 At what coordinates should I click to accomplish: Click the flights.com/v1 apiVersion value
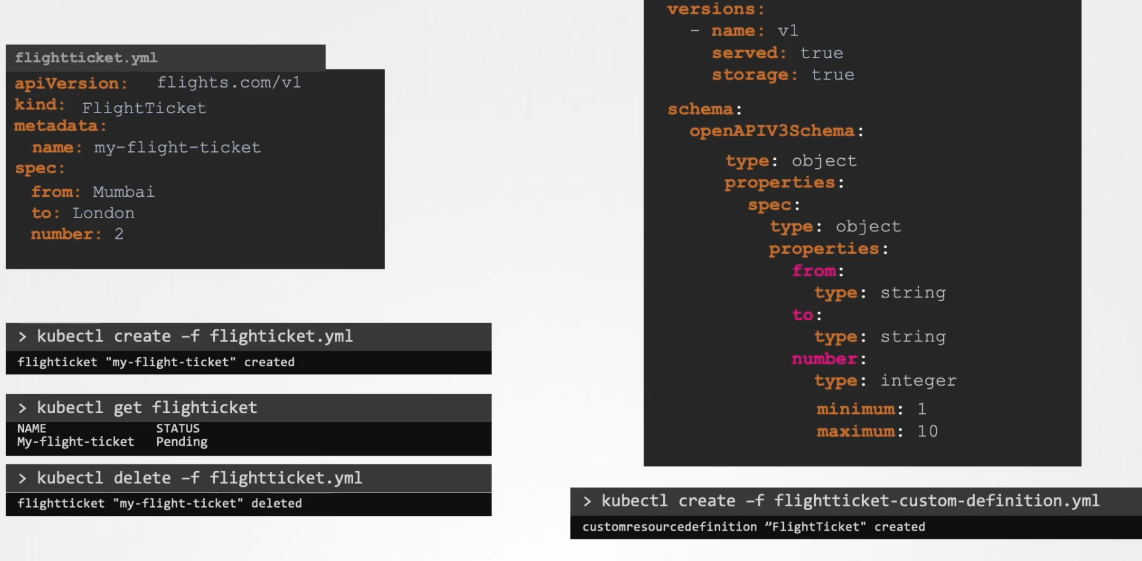228,82
